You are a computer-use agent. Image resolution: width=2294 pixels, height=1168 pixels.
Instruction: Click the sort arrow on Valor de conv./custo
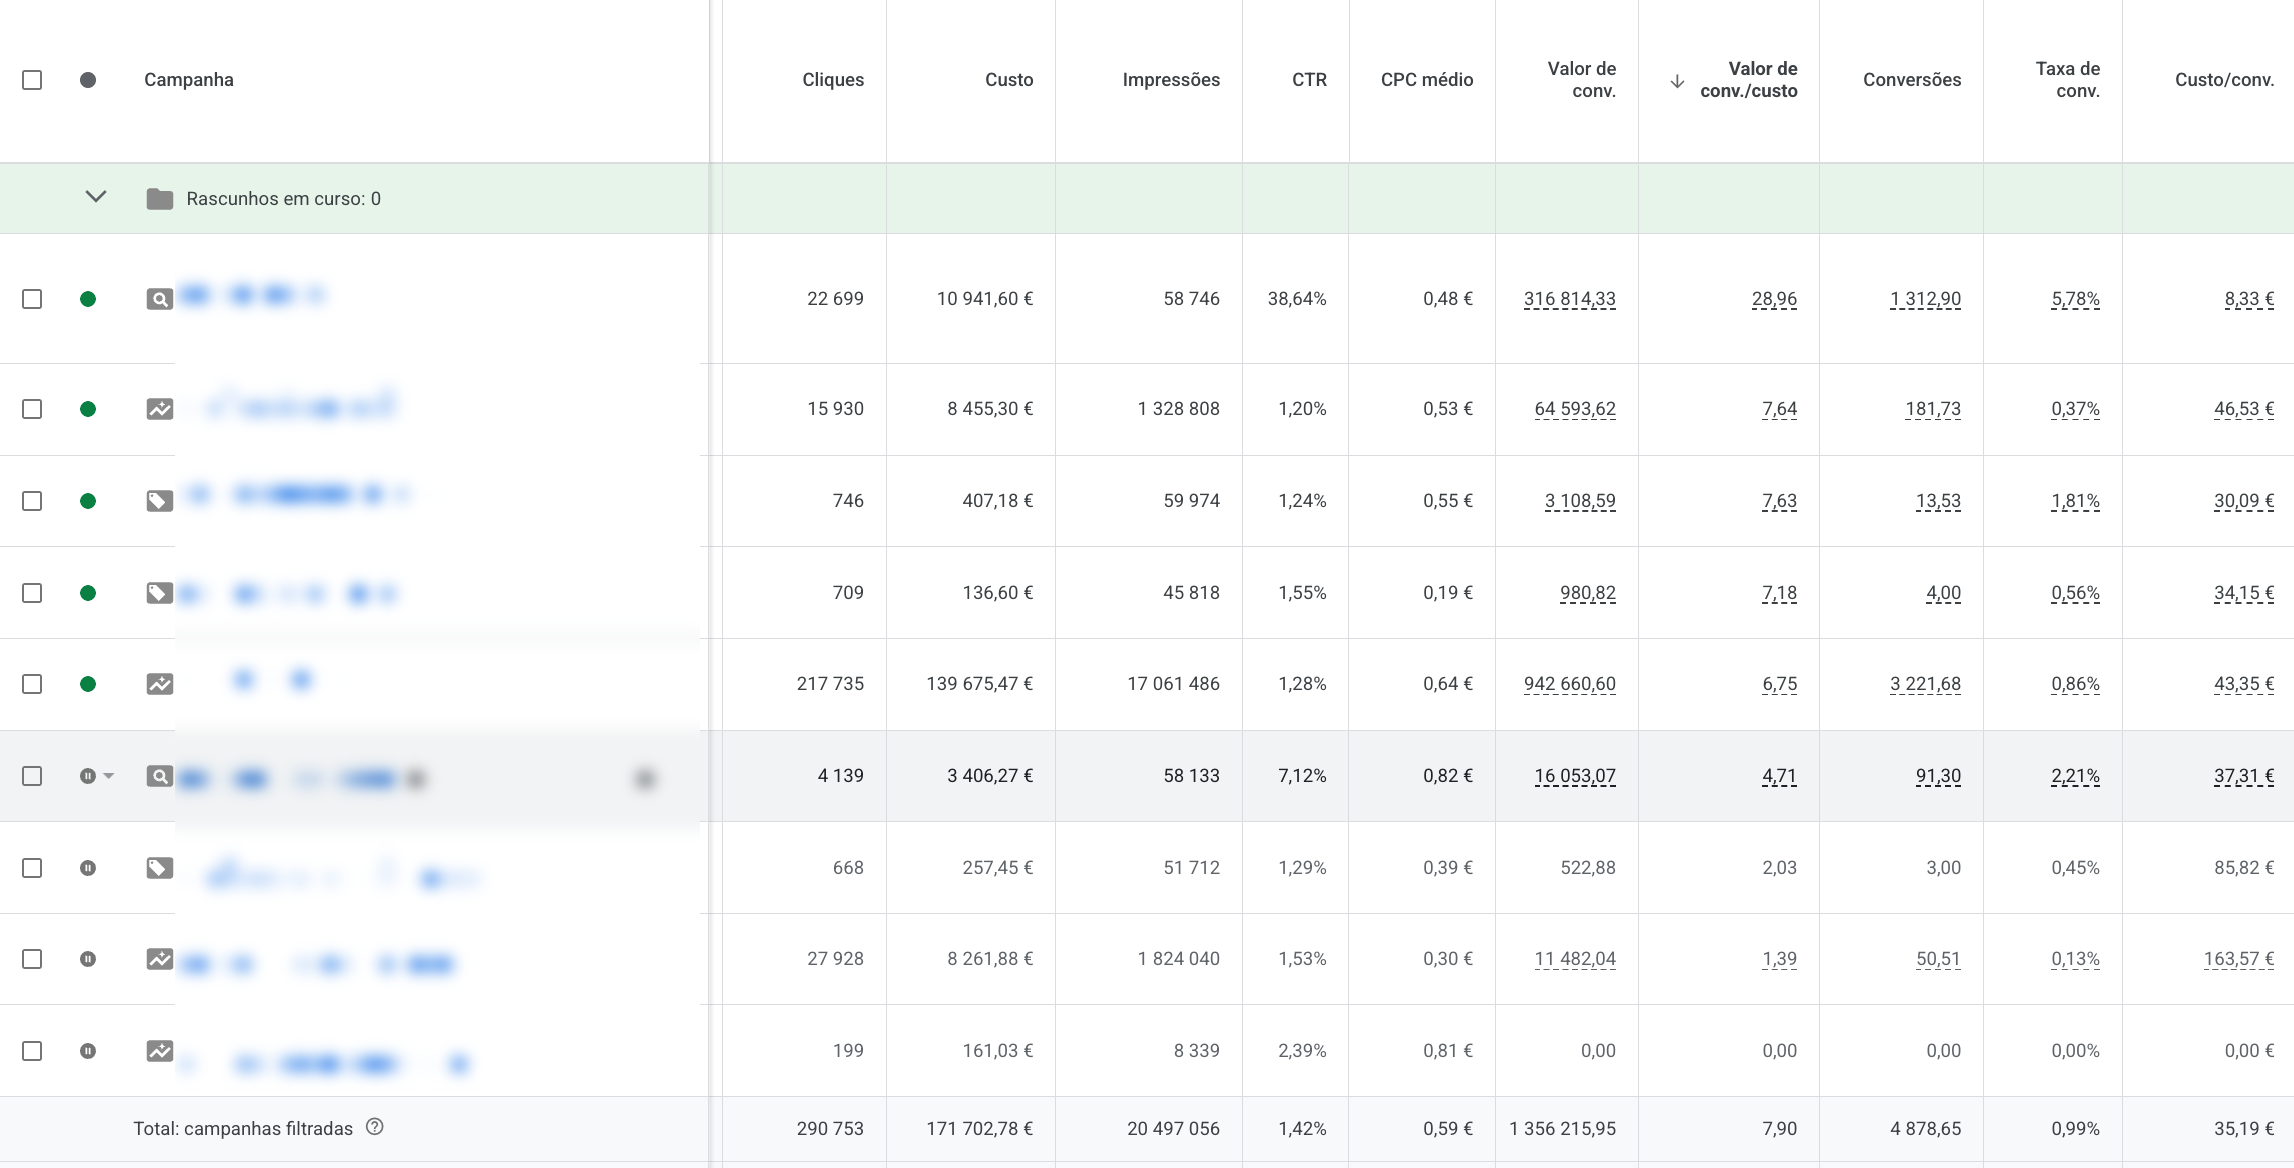1677,81
